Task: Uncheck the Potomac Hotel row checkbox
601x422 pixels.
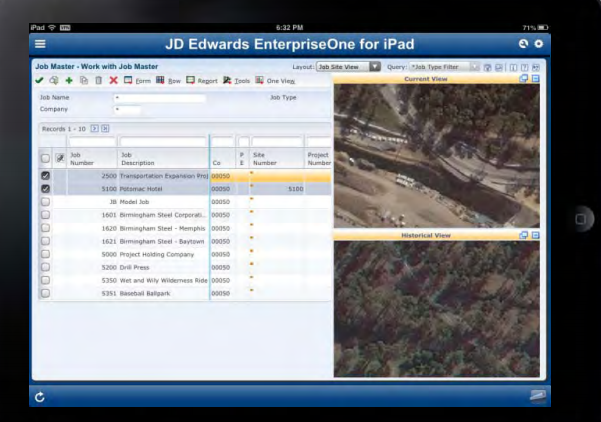Action: point(45,189)
